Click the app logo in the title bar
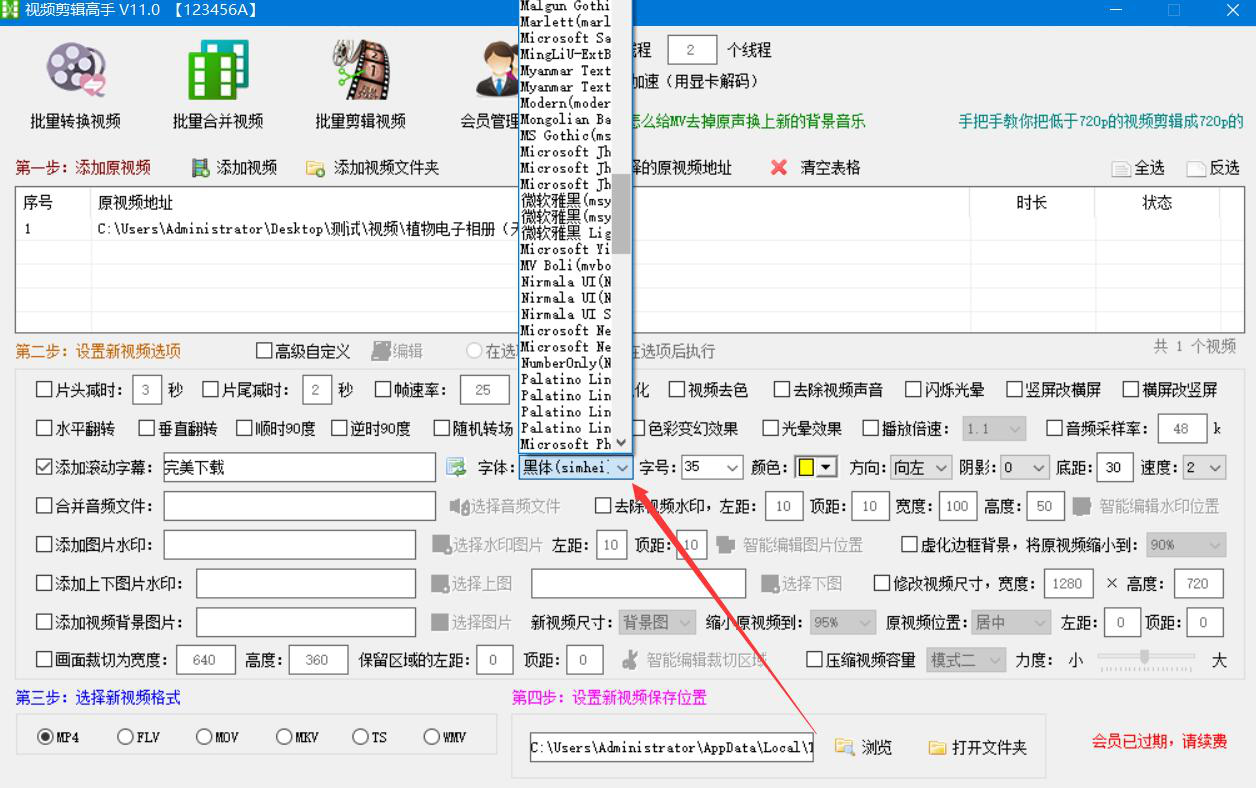 (x=12, y=10)
